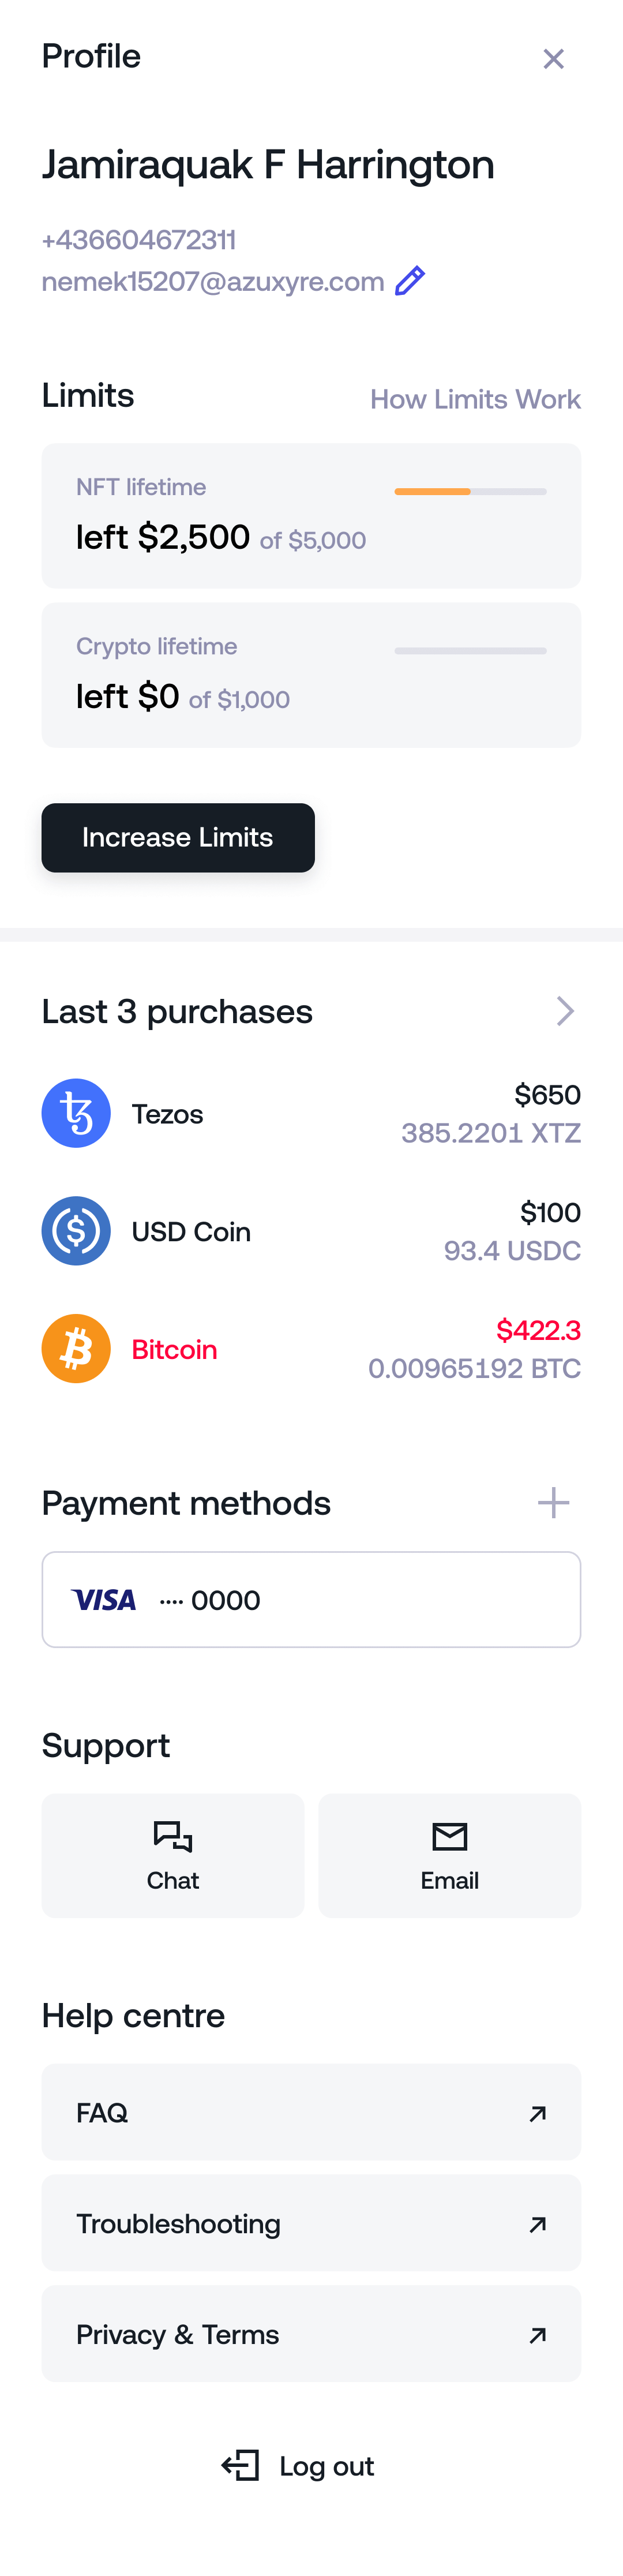Click the NFT lifetime progress bar

coord(471,491)
